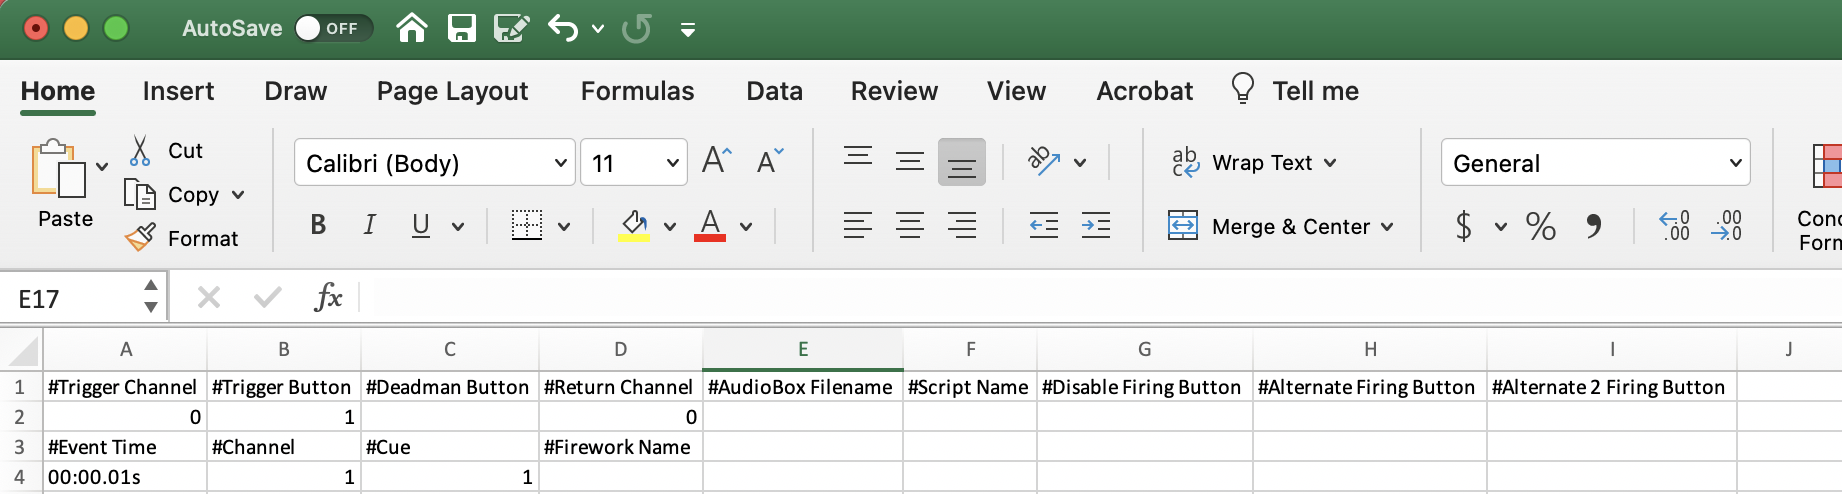
Task: Toggle Bold formatting
Action: point(318,225)
